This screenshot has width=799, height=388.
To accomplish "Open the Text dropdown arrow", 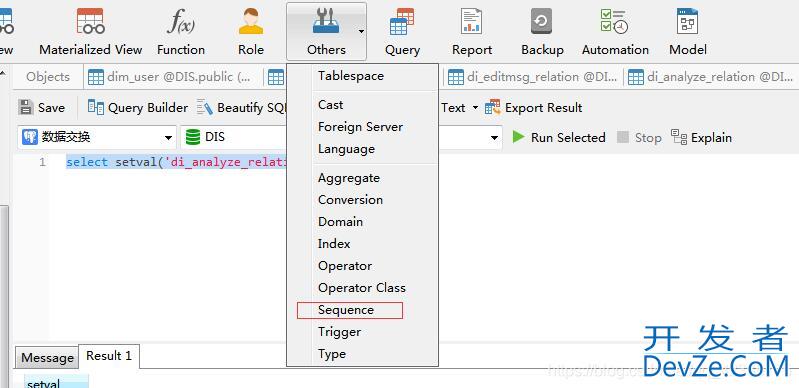I will [475, 108].
